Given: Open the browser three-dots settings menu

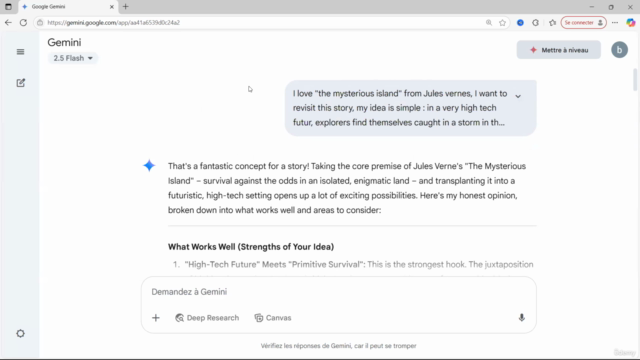Looking at the screenshot, I should [615, 22].
